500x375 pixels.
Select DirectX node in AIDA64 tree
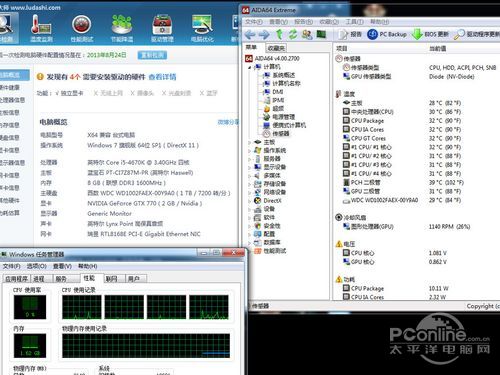click(x=272, y=200)
